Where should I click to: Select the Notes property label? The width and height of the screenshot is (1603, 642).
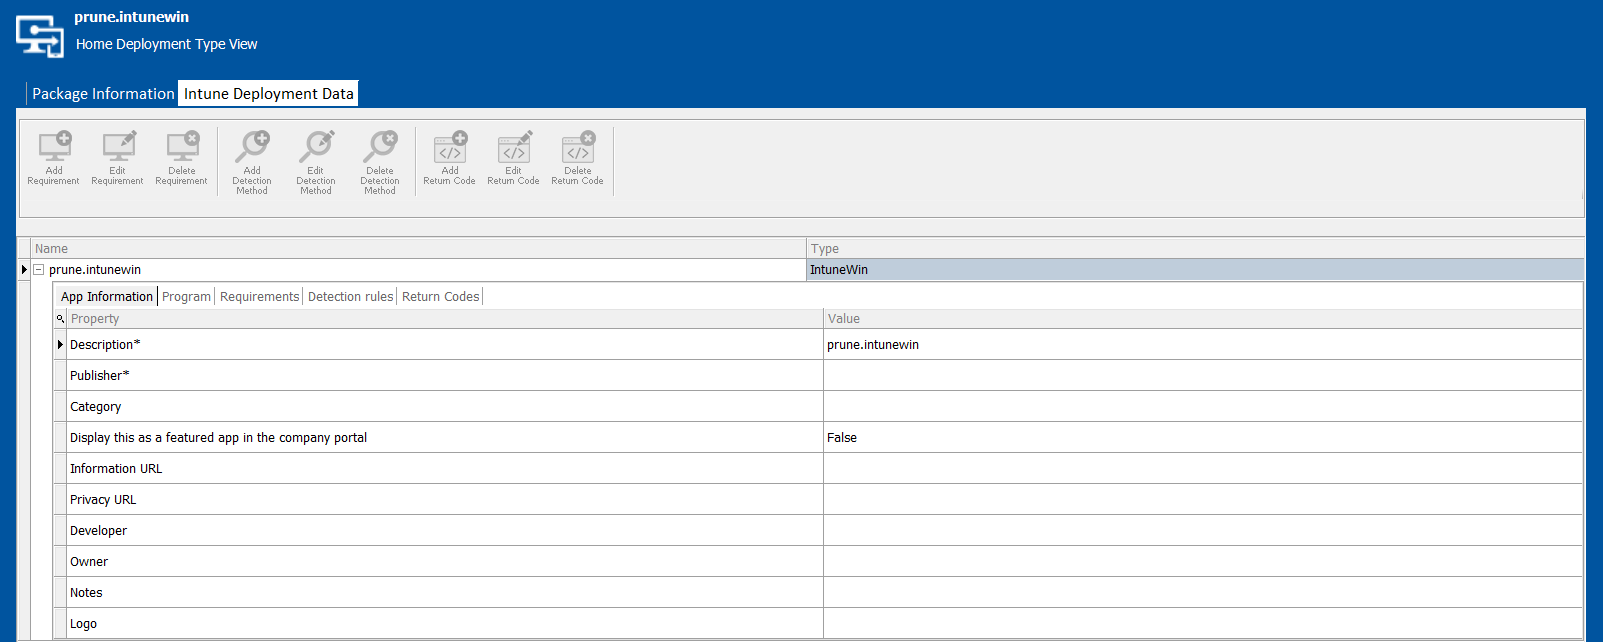click(x=86, y=593)
